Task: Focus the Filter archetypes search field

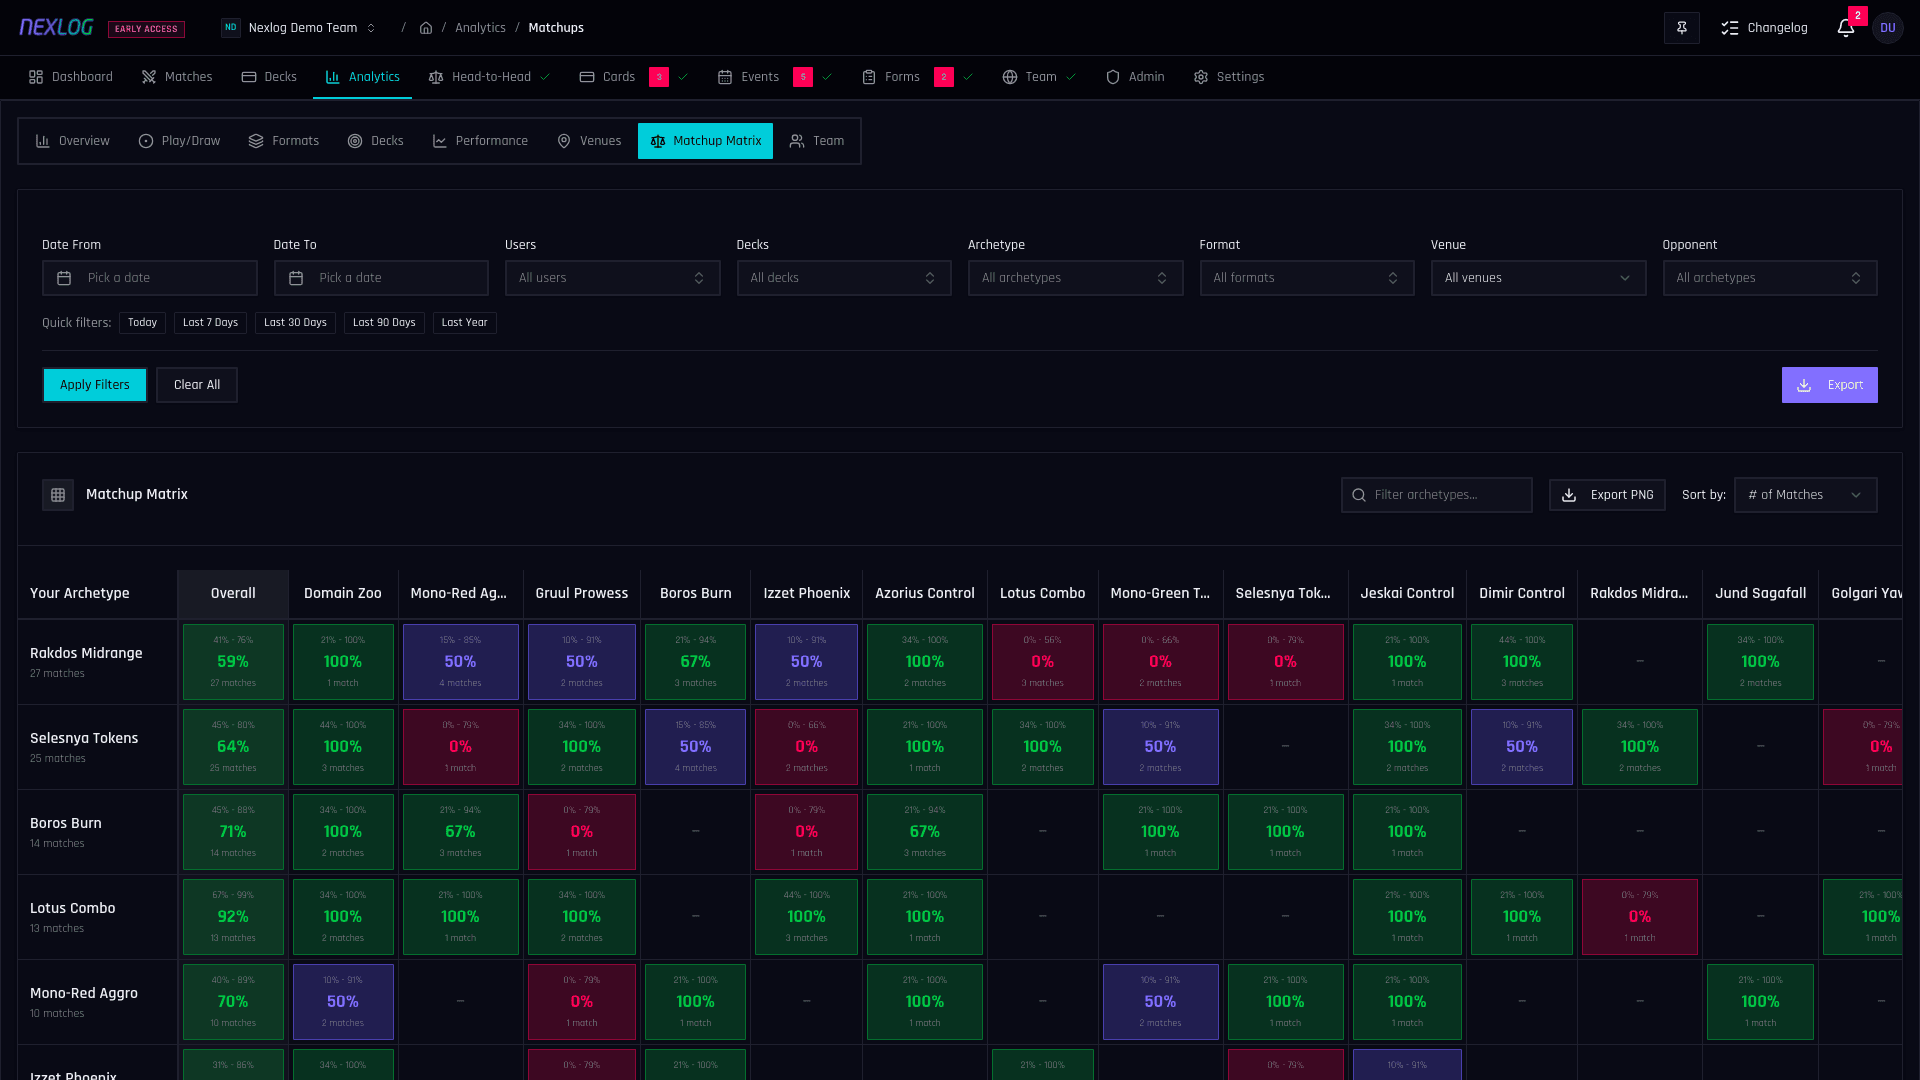Action: [x=1437, y=495]
